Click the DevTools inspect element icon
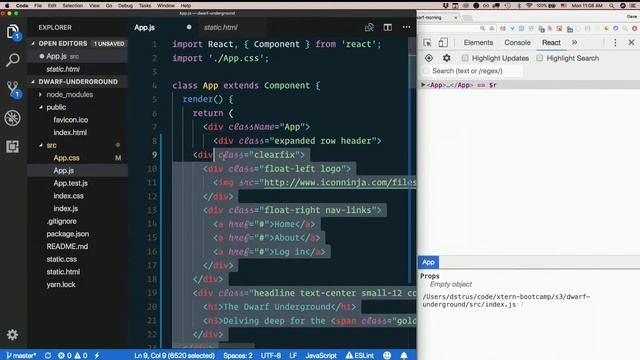The height and width of the screenshot is (360, 640). [x=427, y=43]
